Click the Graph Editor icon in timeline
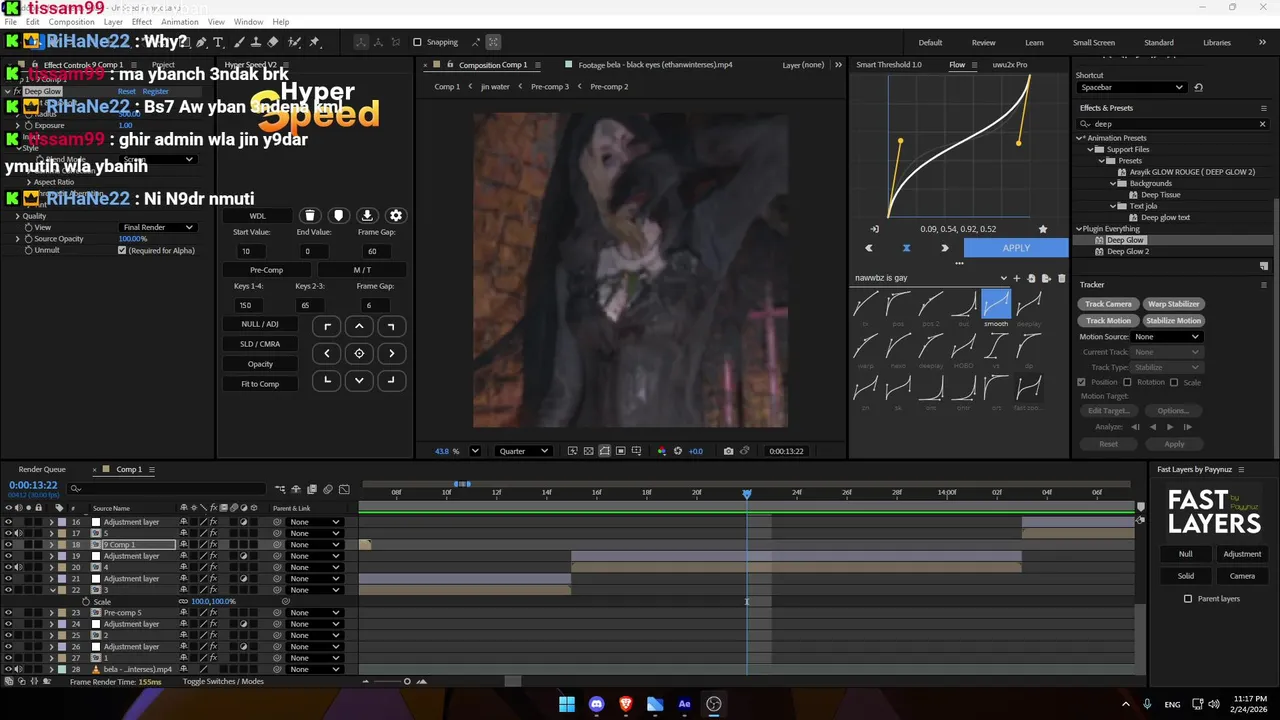Screen dimensions: 1280x720 [344, 489]
